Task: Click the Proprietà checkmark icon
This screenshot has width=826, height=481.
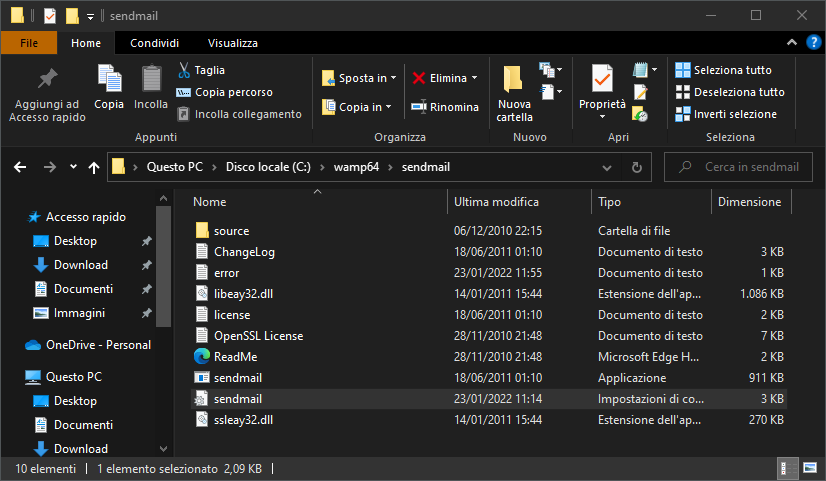Action: pos(602,79)
